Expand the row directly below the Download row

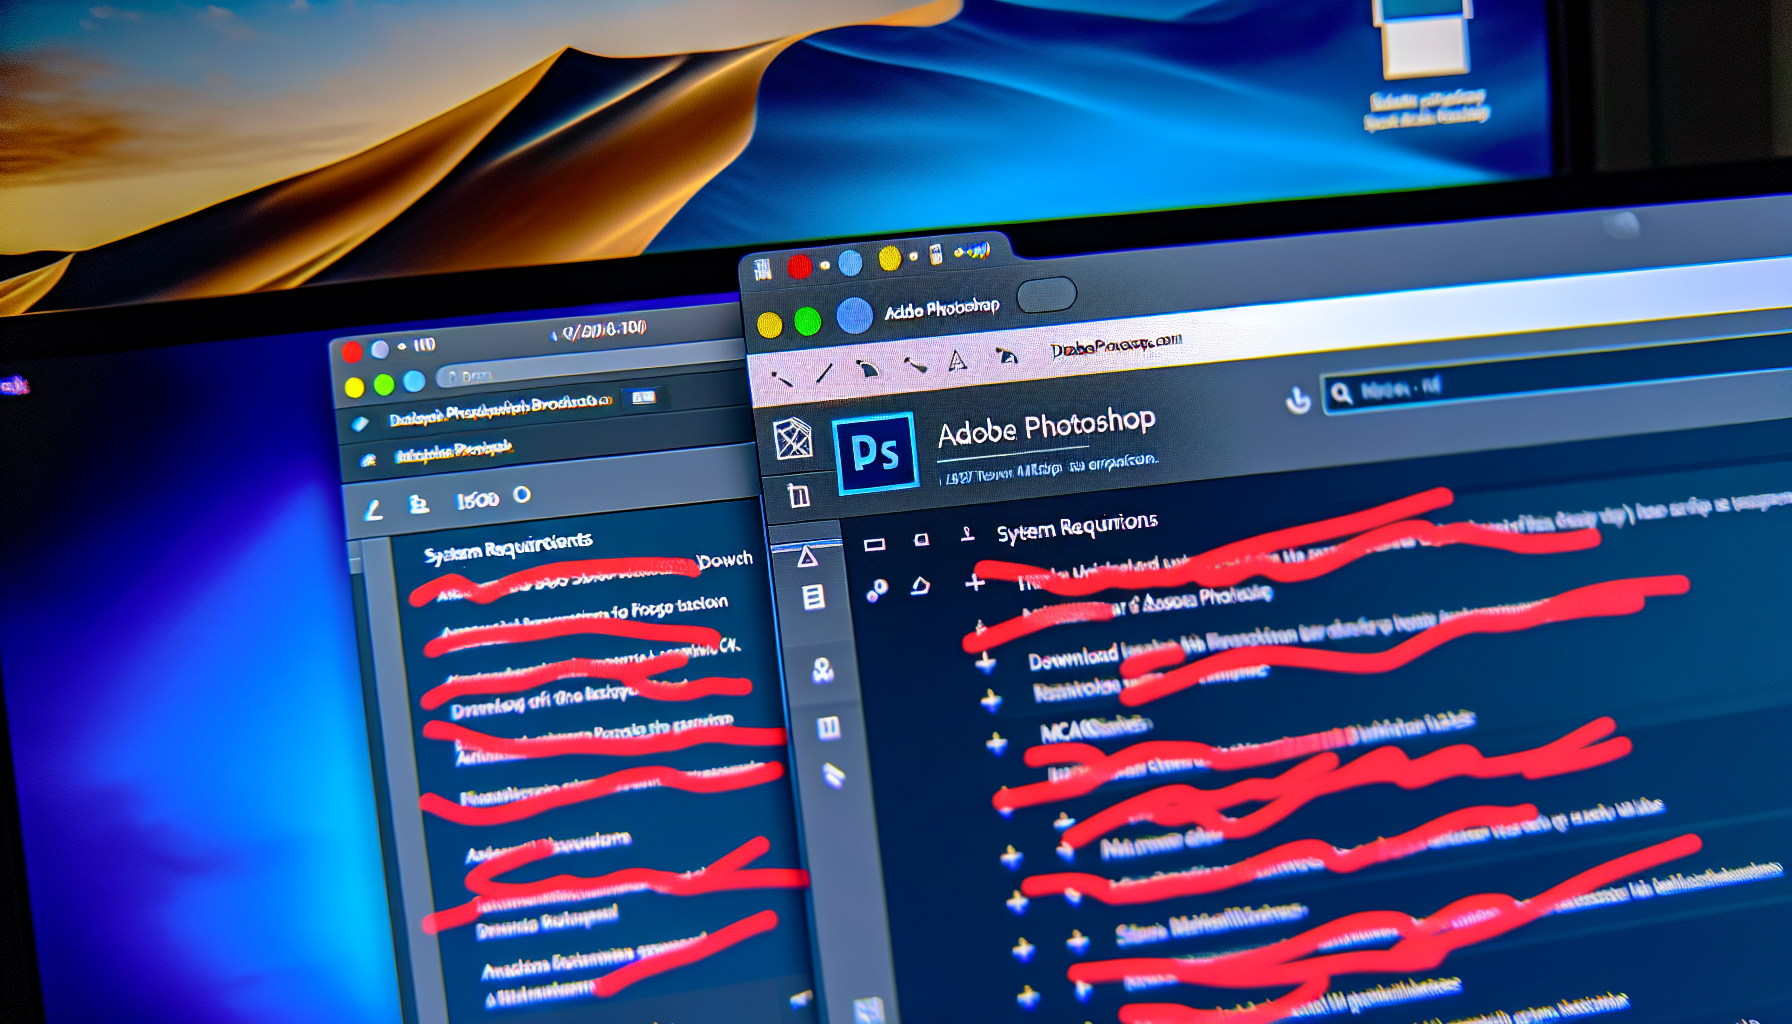pos(991,701)
